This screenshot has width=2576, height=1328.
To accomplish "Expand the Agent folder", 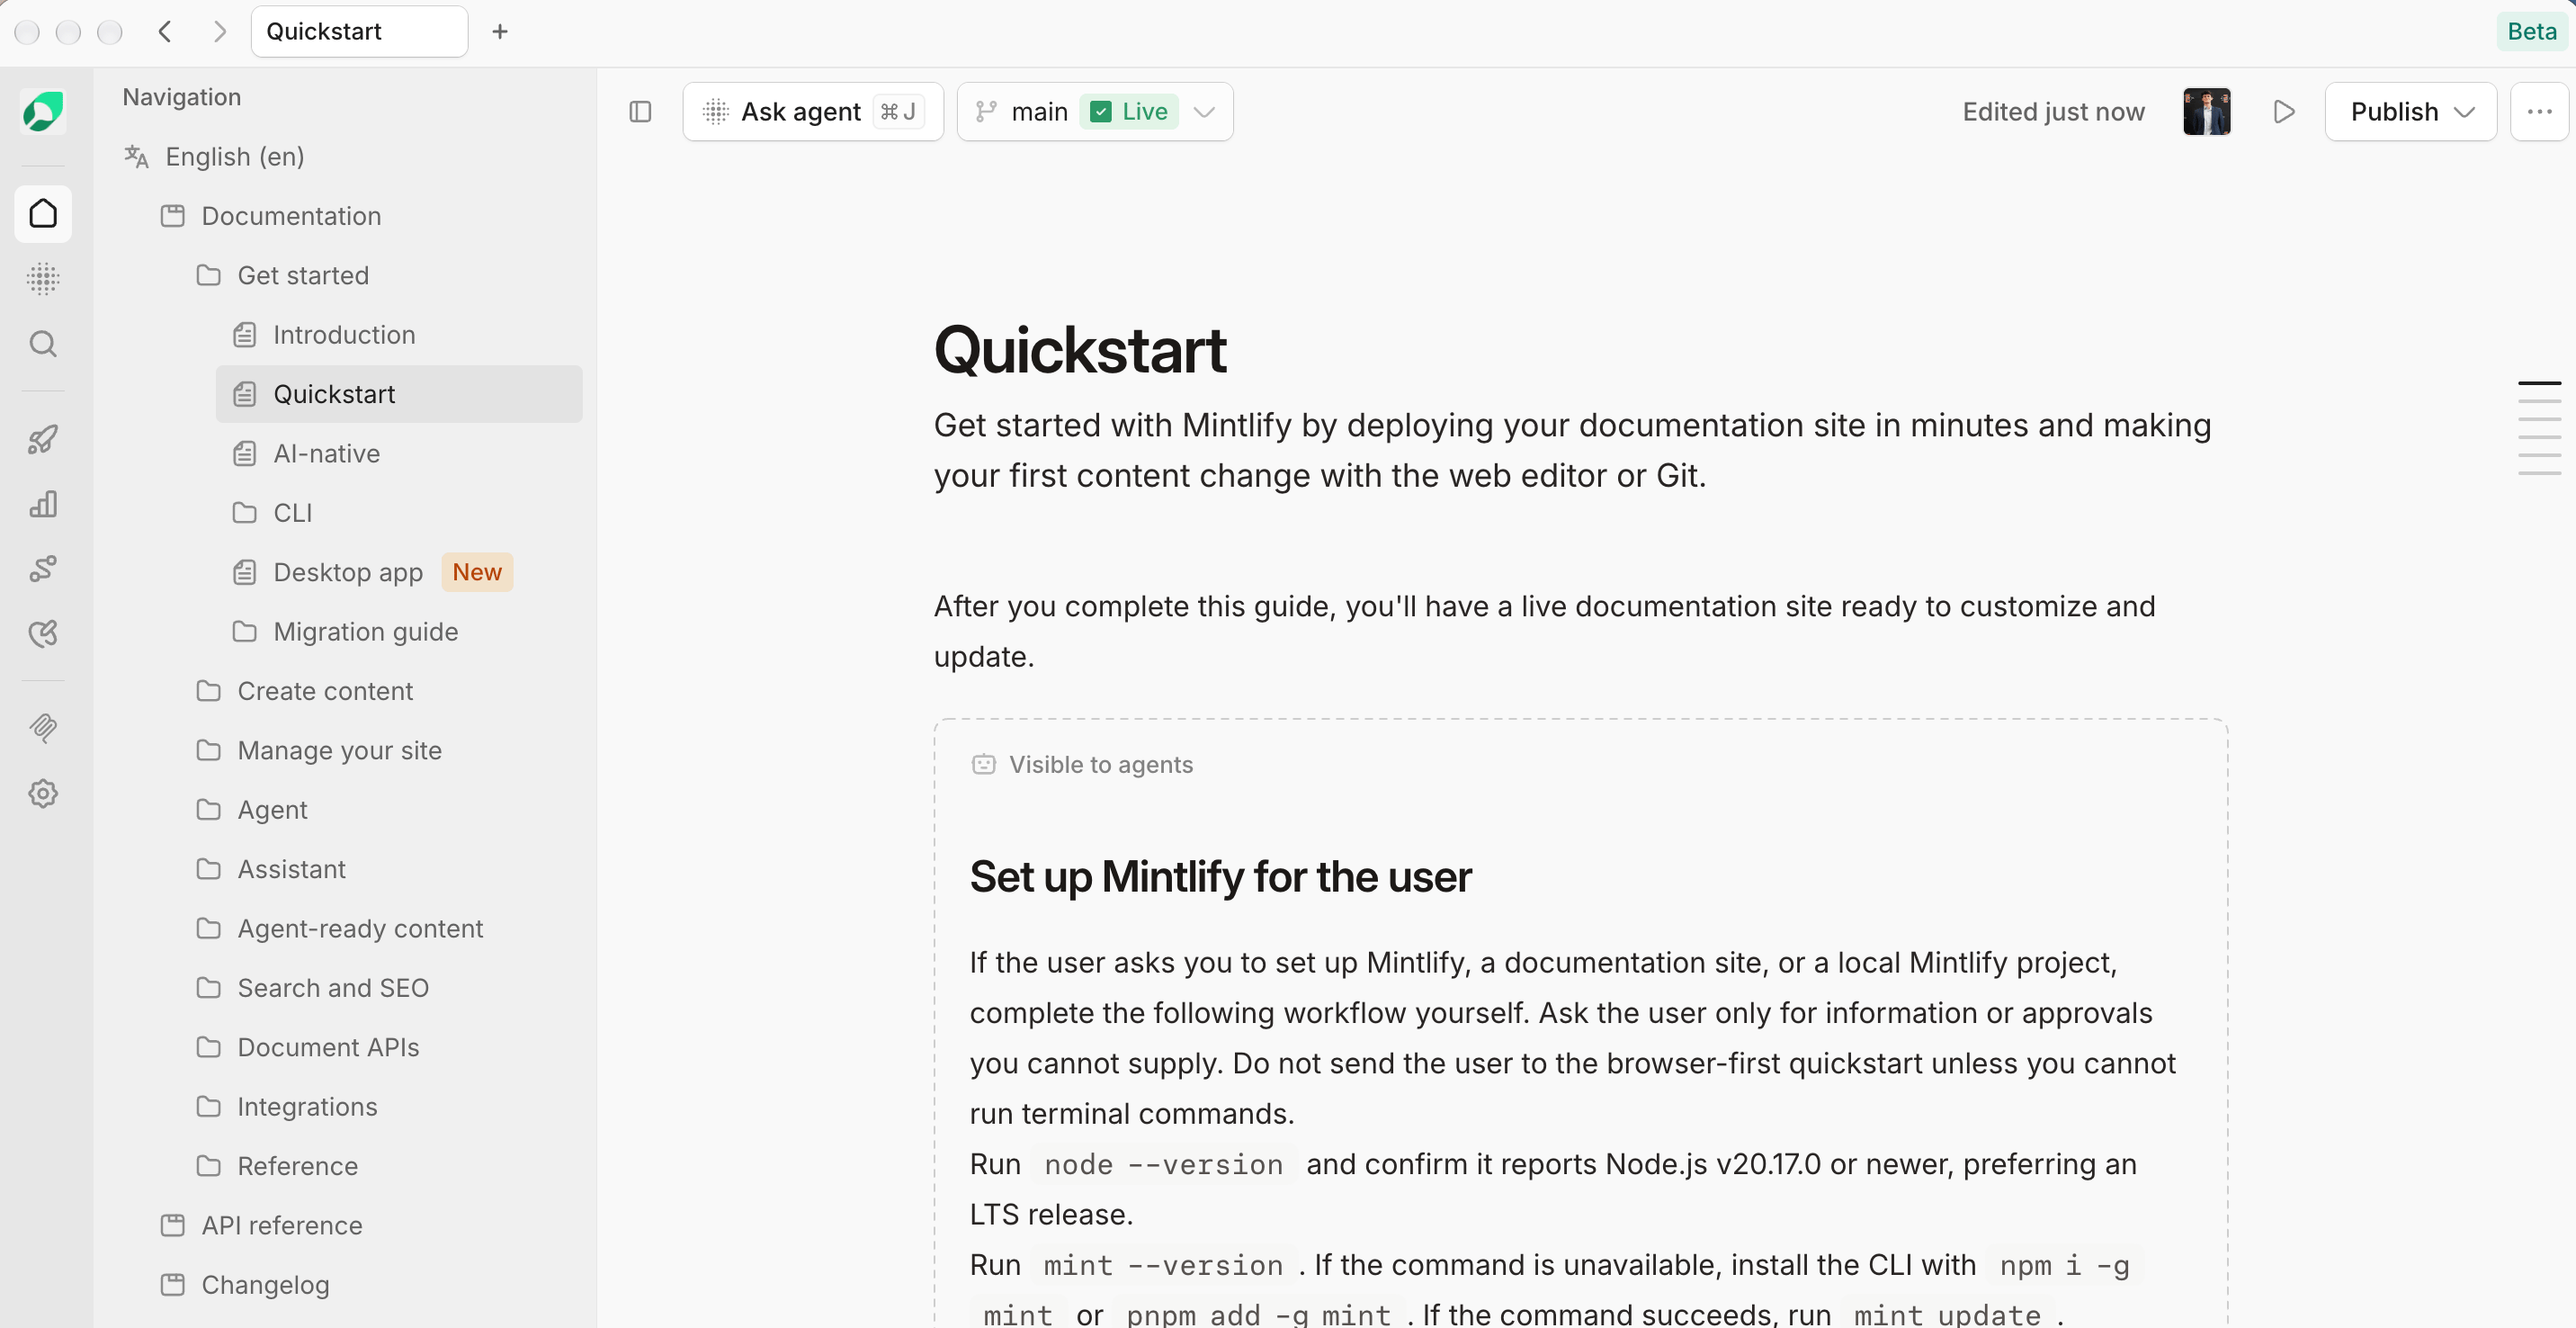I will coord(272,809).
